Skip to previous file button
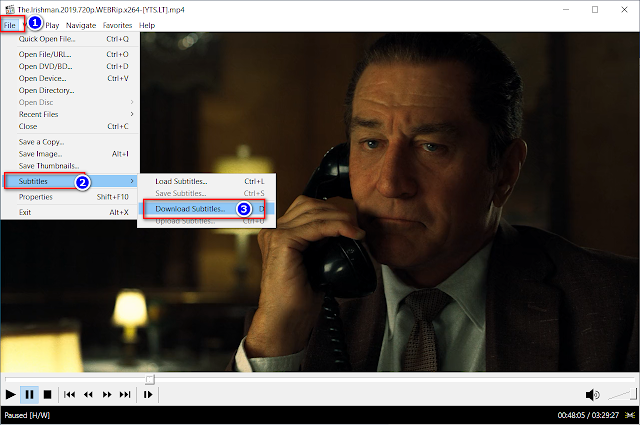 click(69, 394)
